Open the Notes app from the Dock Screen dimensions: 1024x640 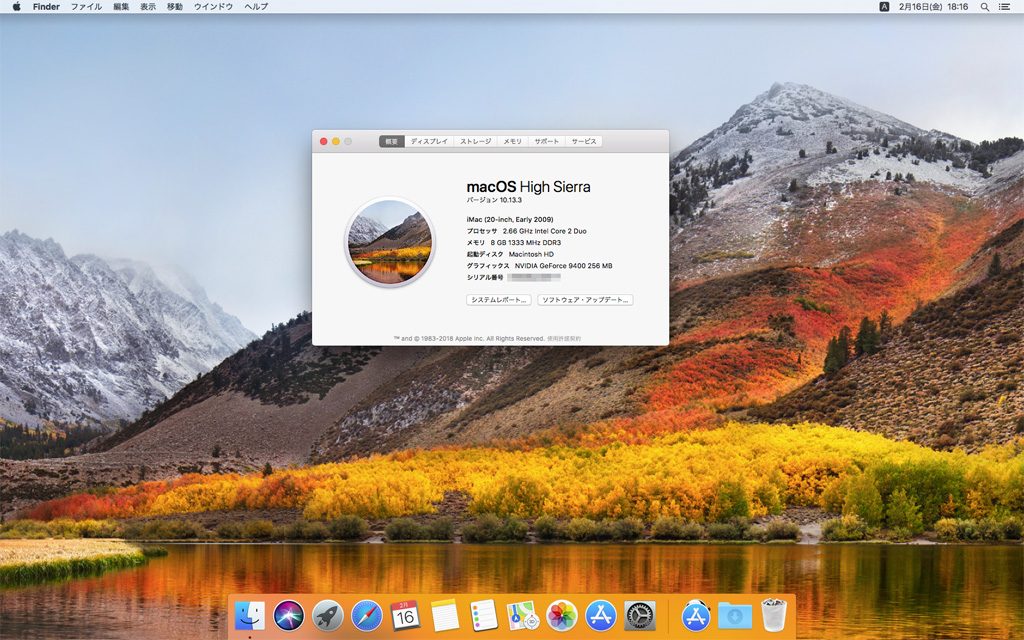coord(443,614)
